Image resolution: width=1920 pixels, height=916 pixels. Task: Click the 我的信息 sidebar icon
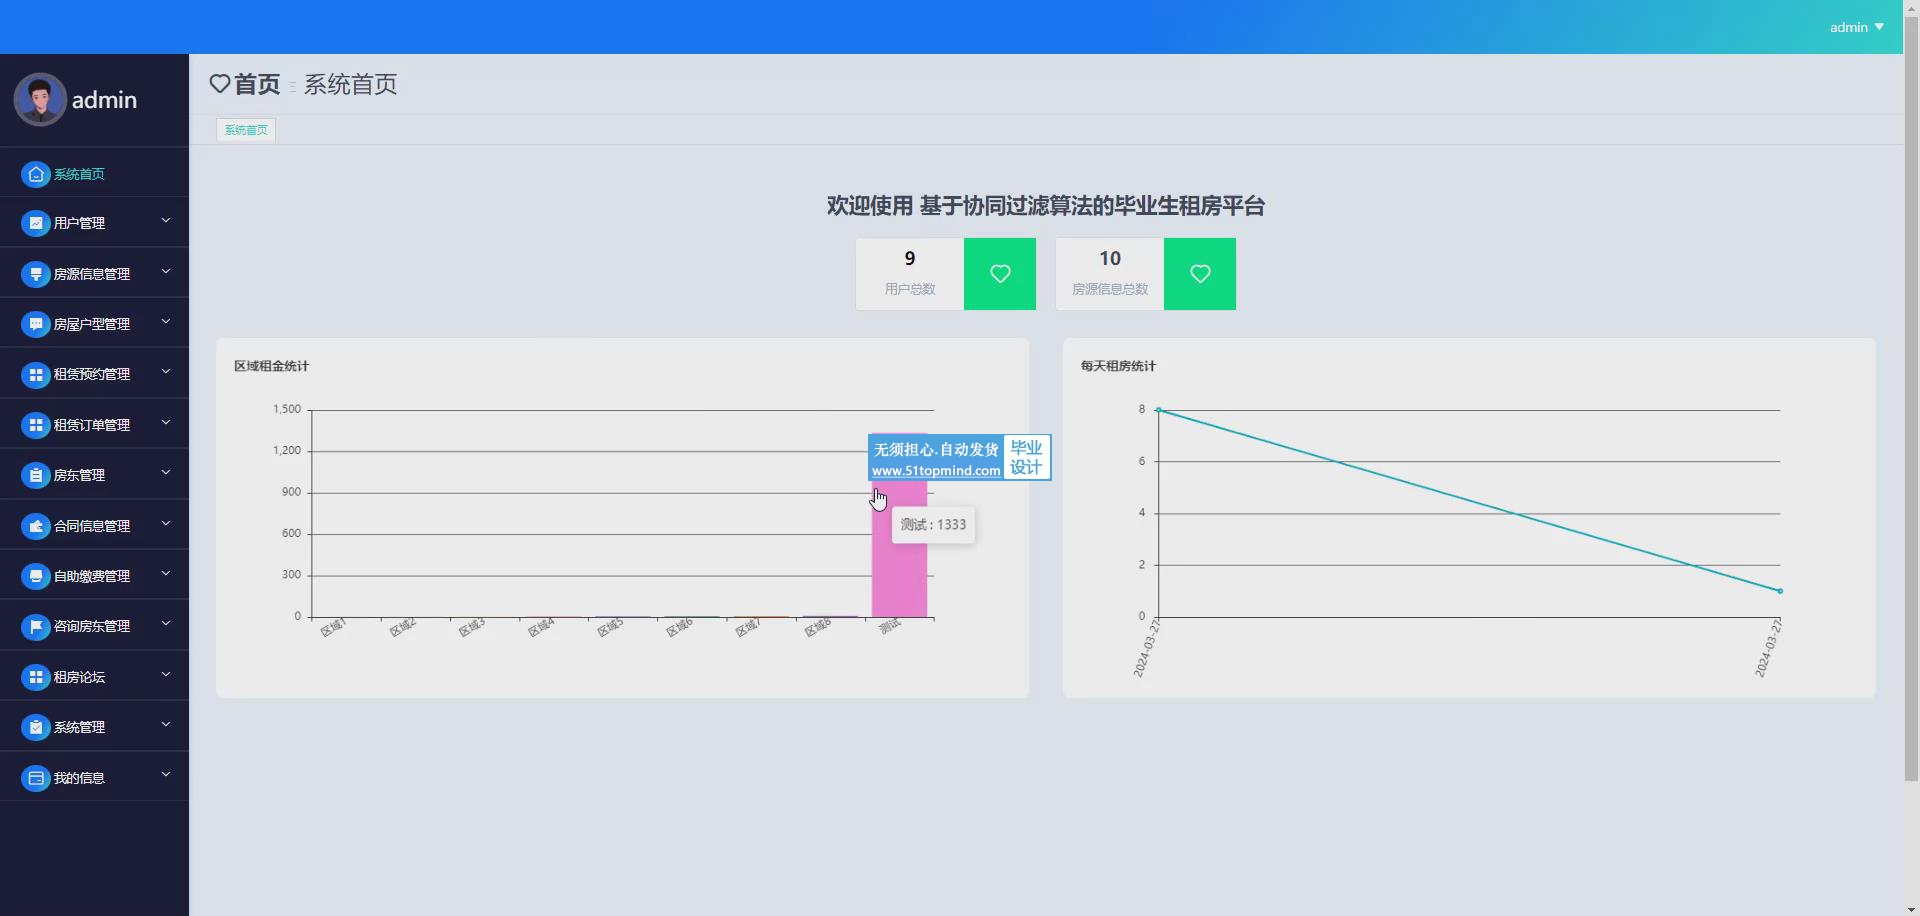click(x=36, y=778)
